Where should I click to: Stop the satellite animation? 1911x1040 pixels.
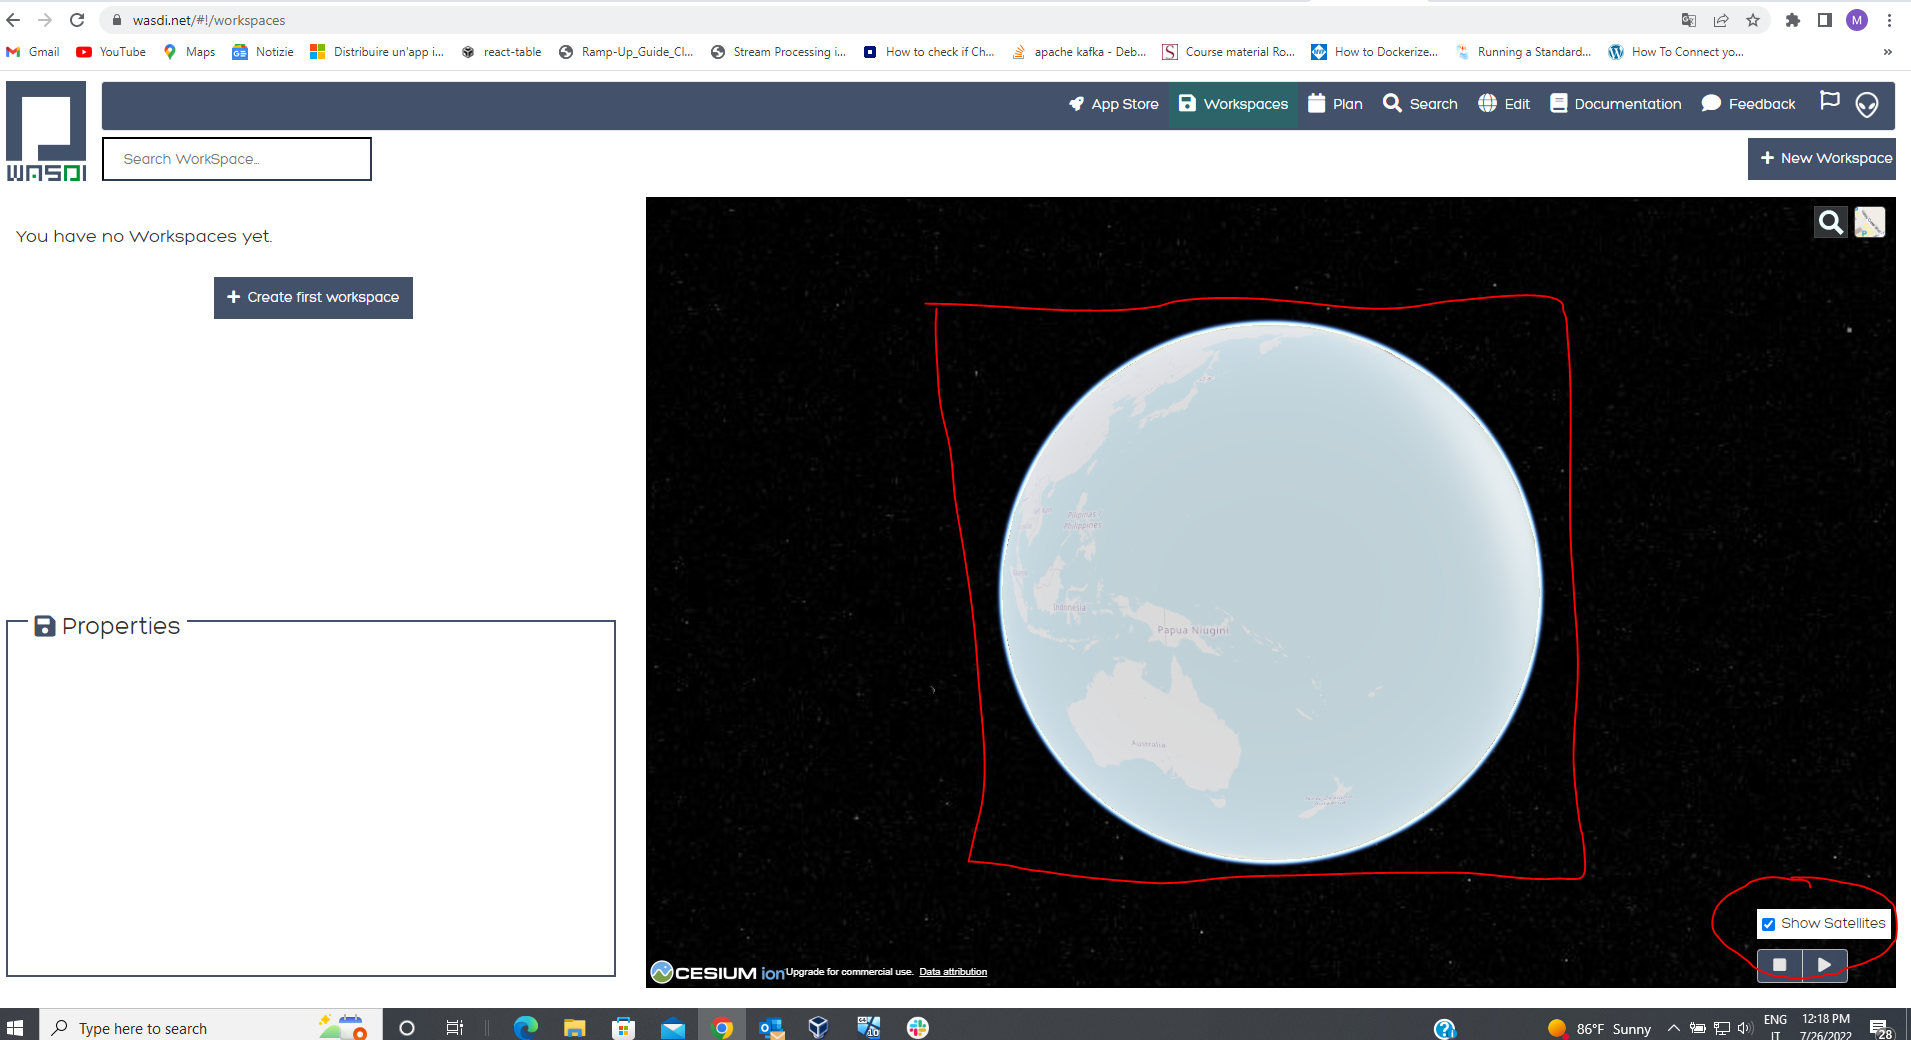click(1778, 964)
